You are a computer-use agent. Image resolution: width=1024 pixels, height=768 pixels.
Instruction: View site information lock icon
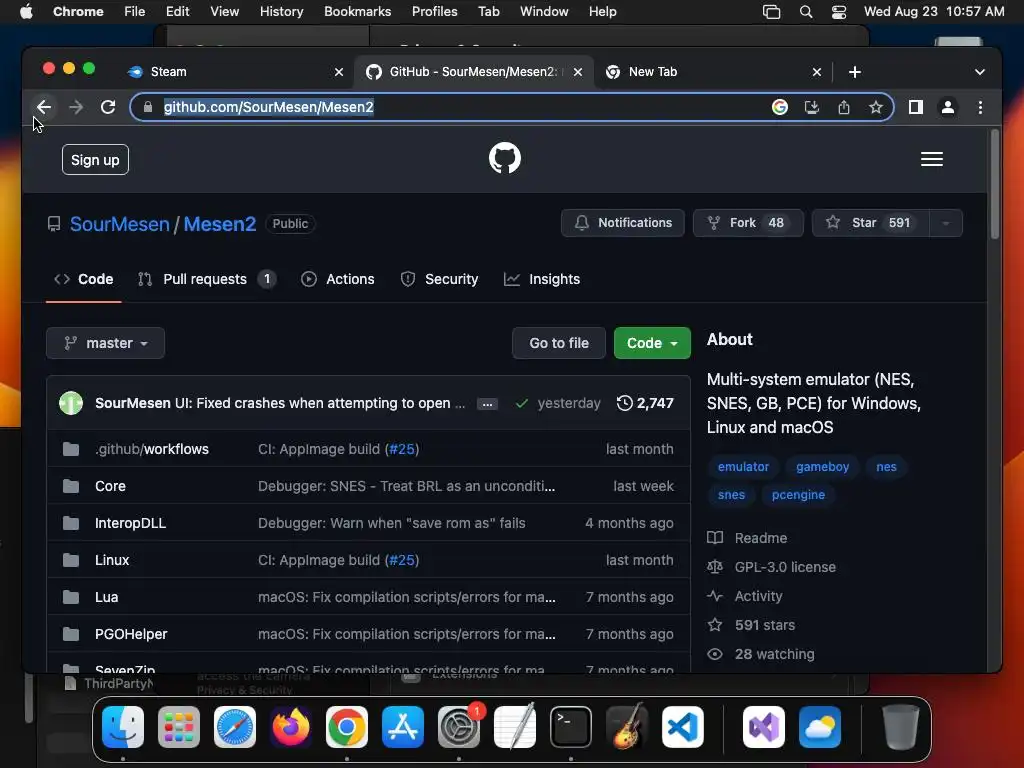click(148, 107)
